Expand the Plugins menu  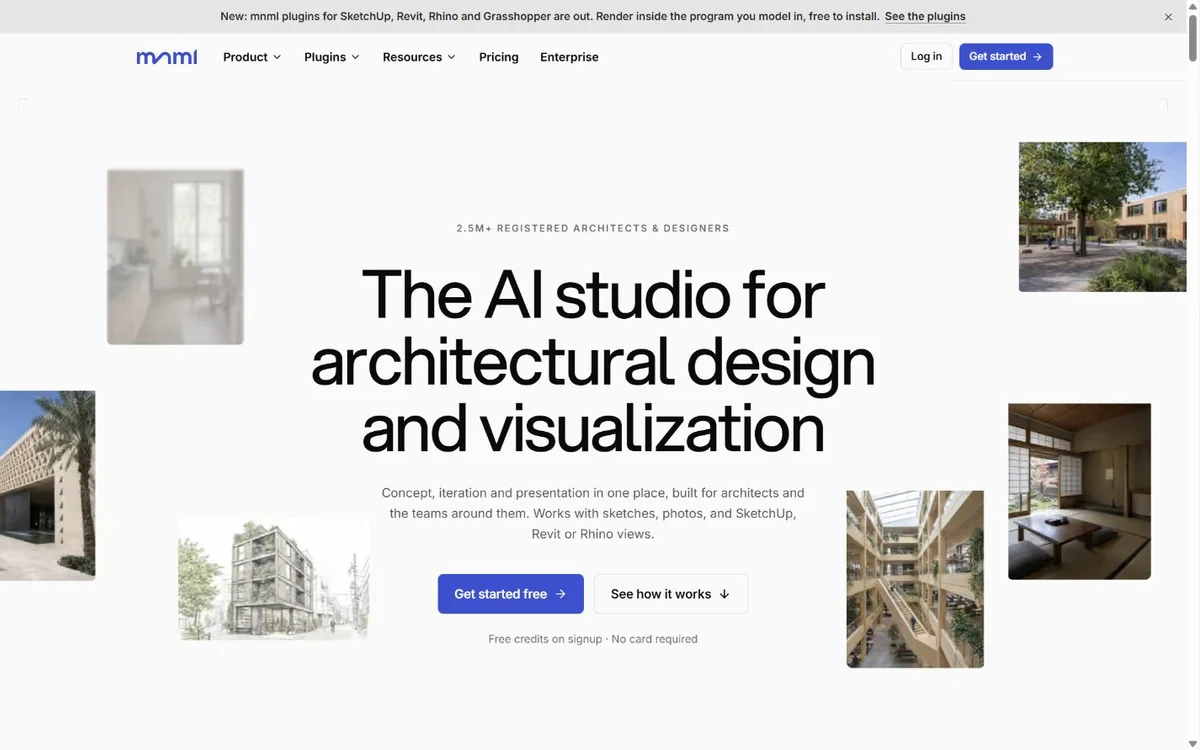332,57
